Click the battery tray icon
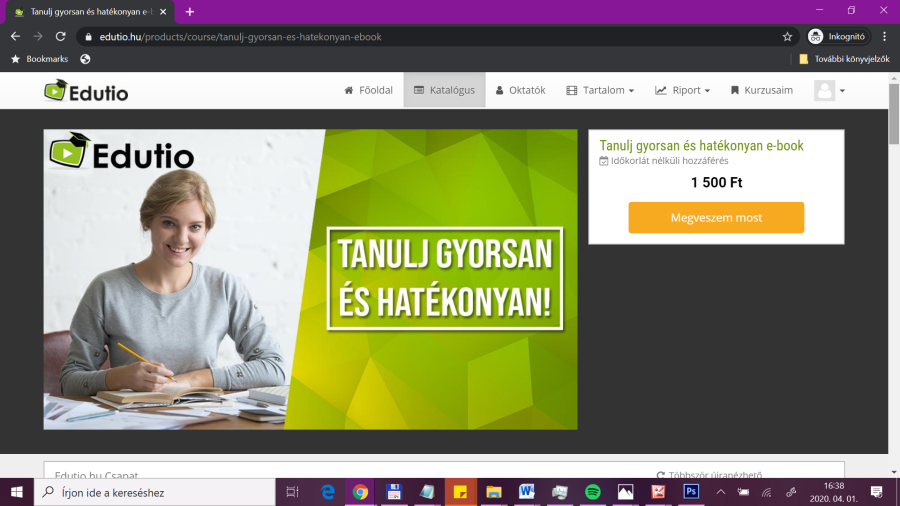 pyautogui.click(x=743, y=492)
